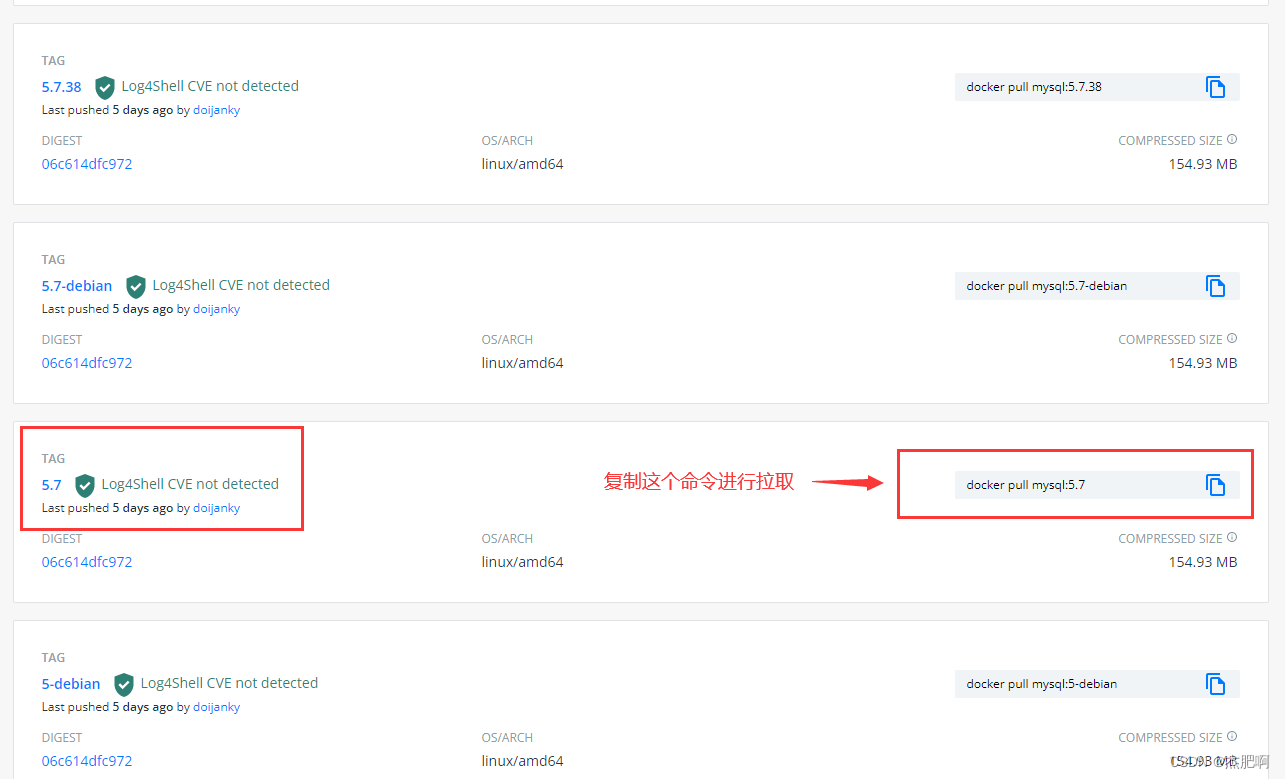This screenshot has width=1285, height=779.
Task: Open digest 06c614dfc972 in the 5-debian card
Action: (87, 761)
